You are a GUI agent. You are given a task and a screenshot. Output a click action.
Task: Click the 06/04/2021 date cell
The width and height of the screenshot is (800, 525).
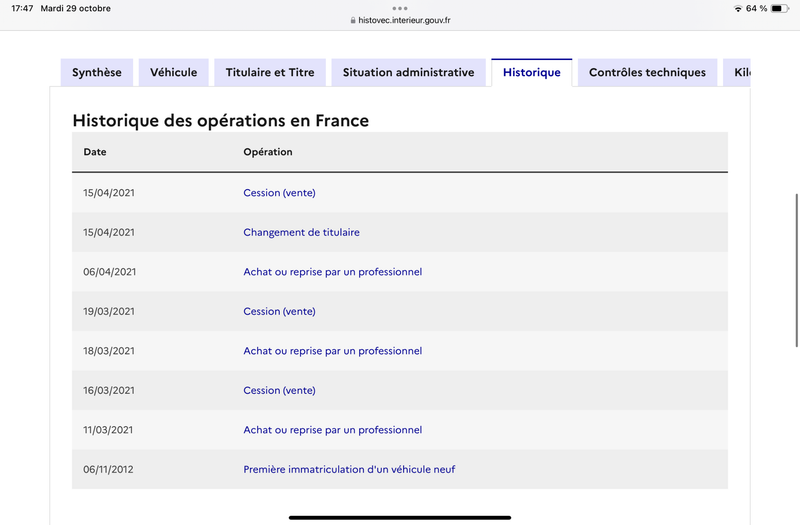(x=110, y=272)
